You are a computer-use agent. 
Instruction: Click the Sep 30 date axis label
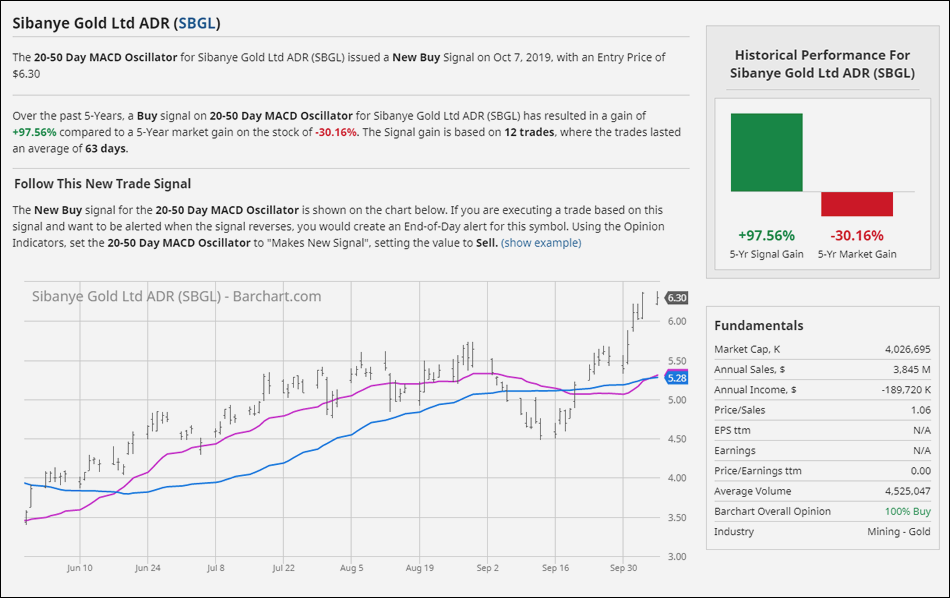(x=623, y=568)
